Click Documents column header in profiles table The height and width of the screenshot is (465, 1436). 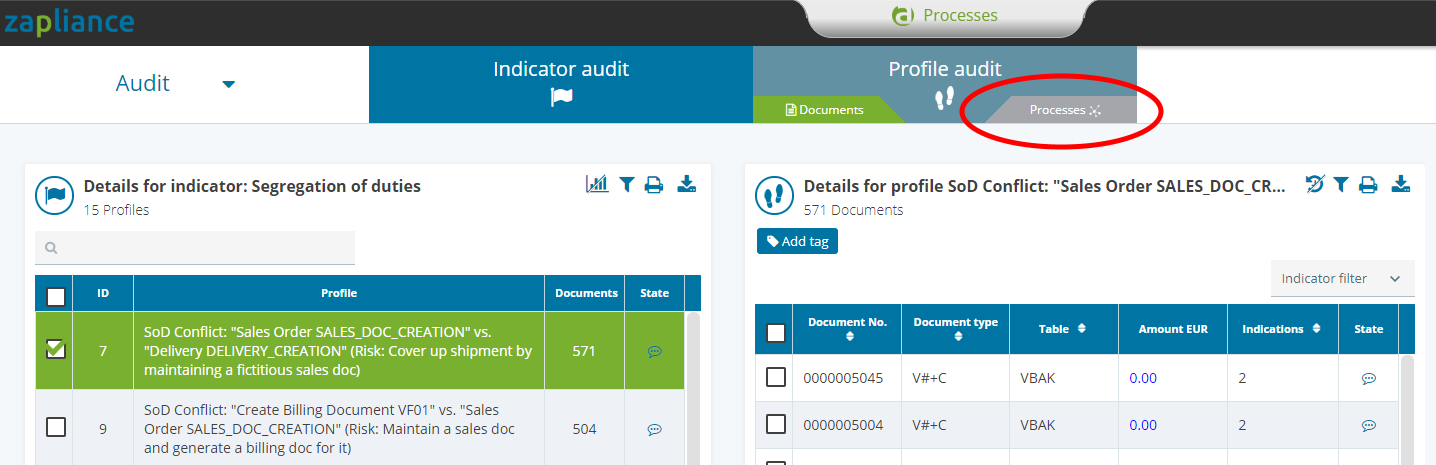click(587, 293)
